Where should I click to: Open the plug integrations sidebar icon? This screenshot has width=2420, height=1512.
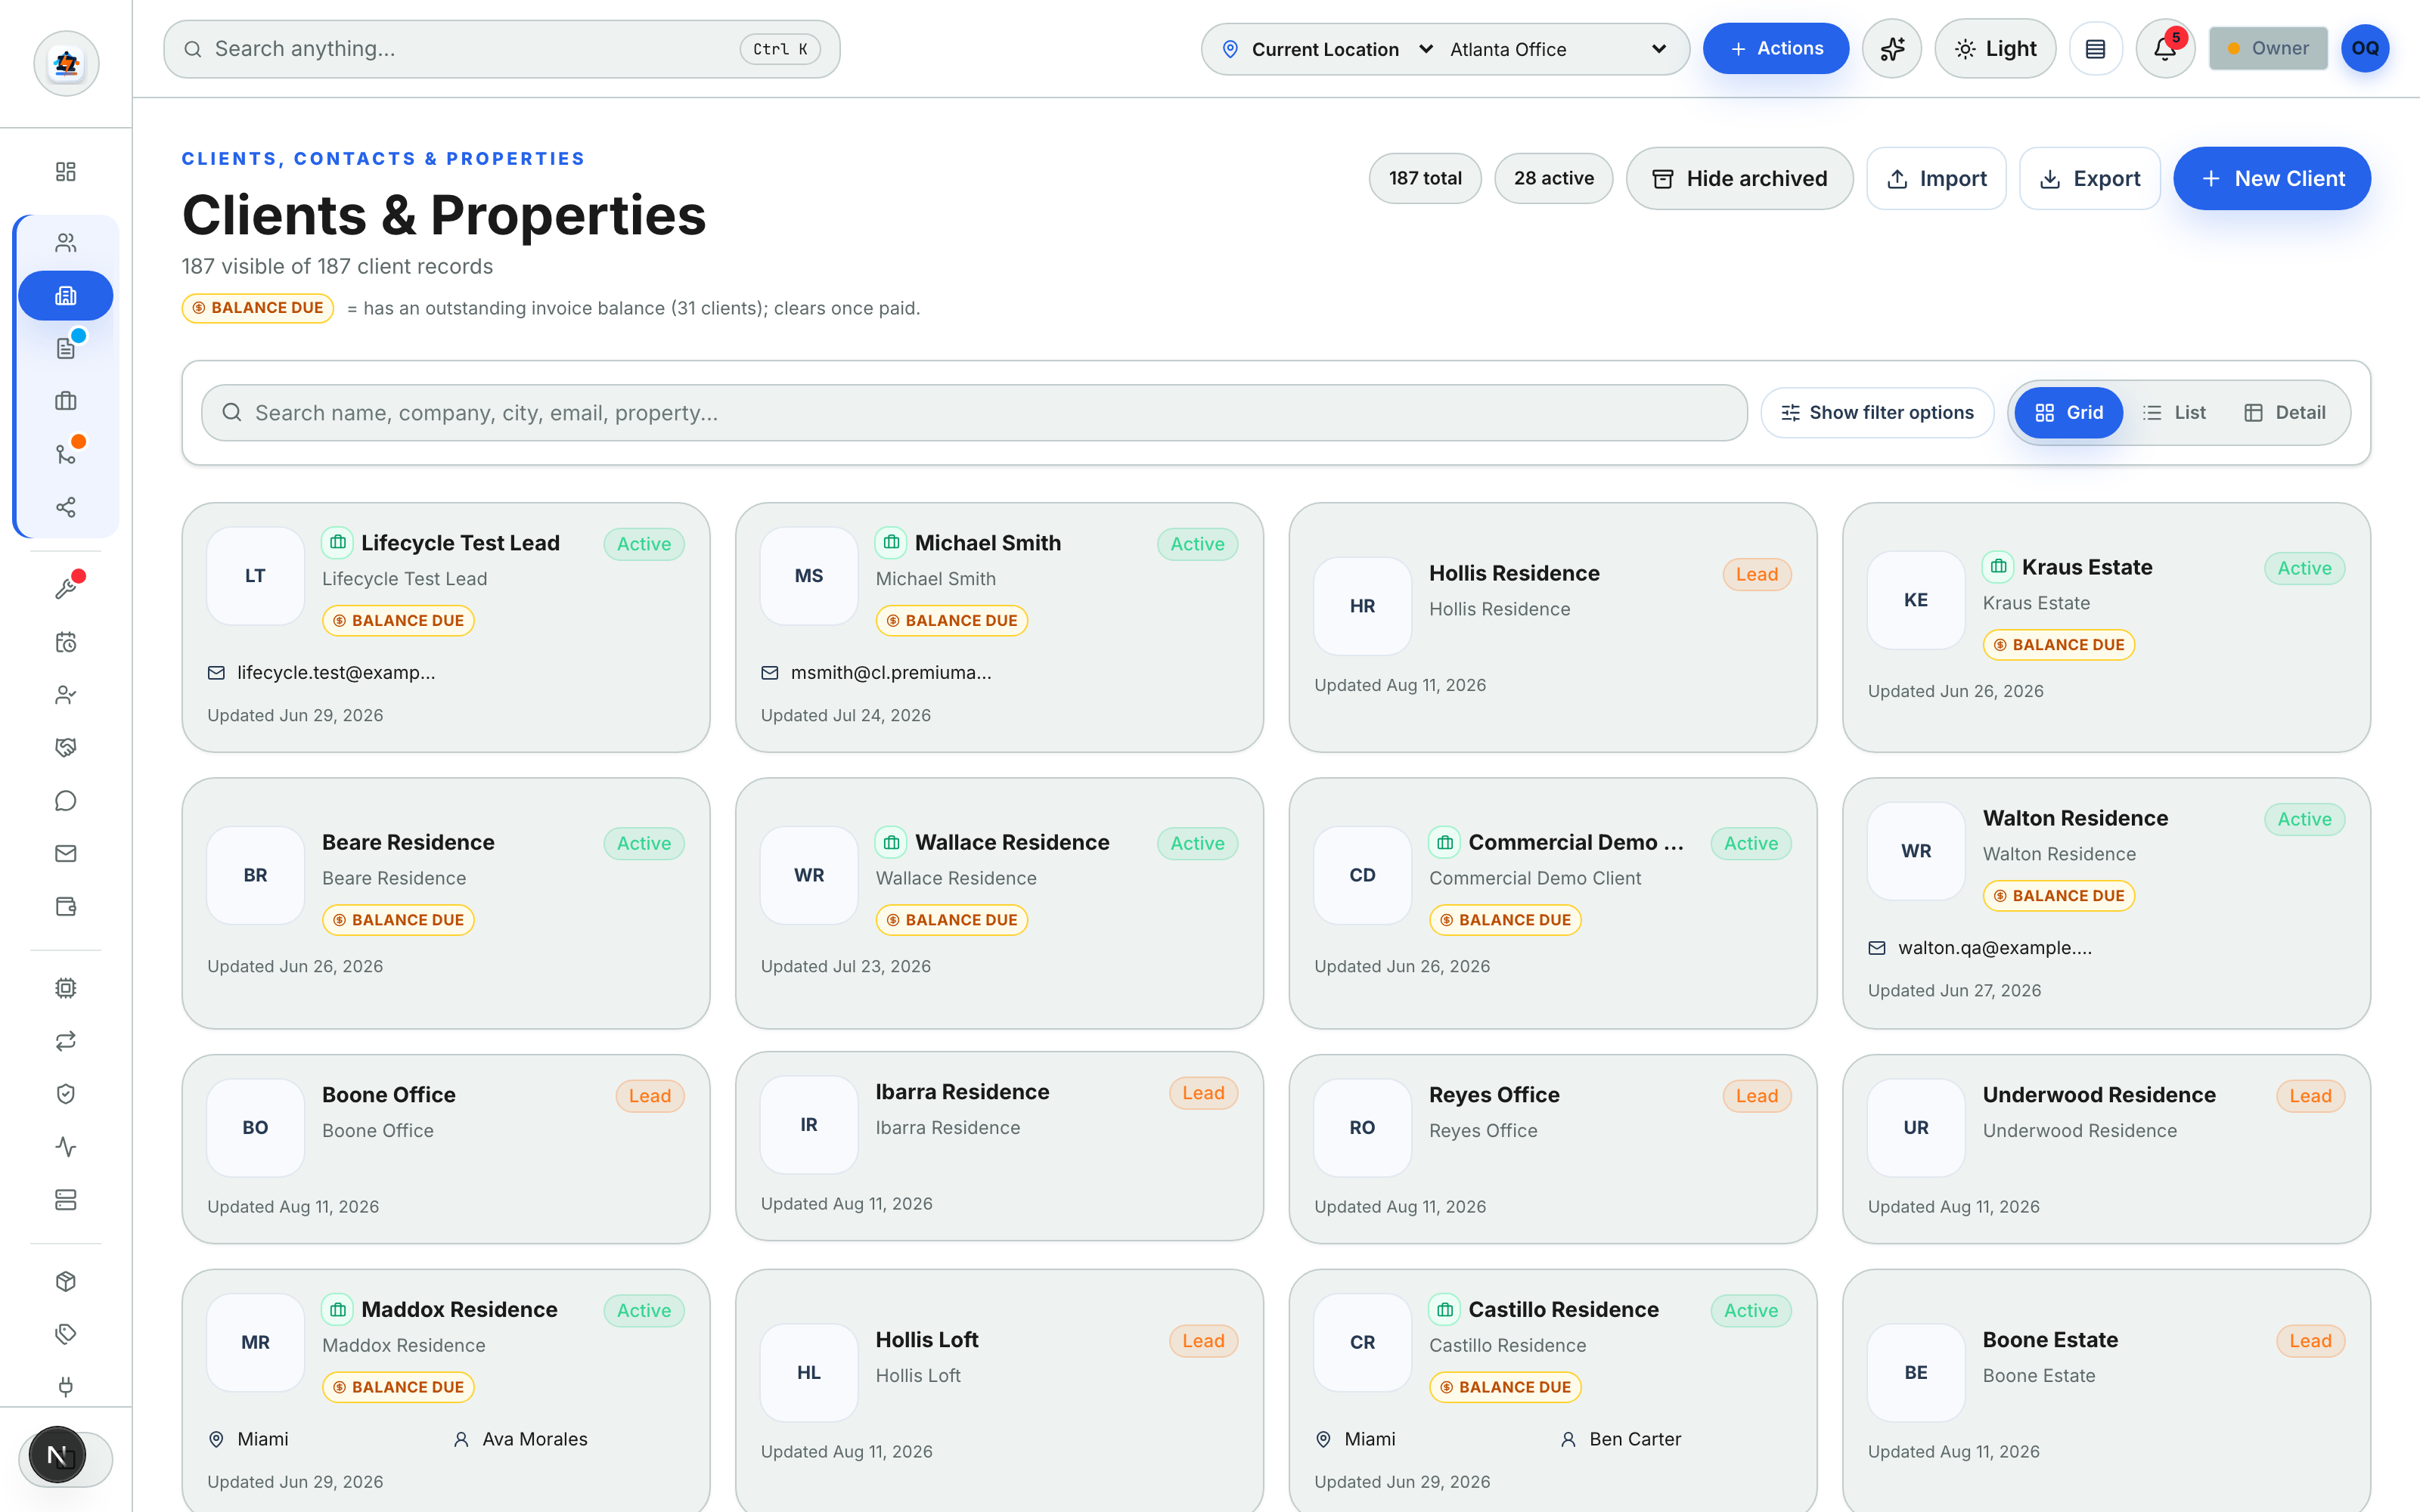pyautogui.click(x=66, y=1387)
